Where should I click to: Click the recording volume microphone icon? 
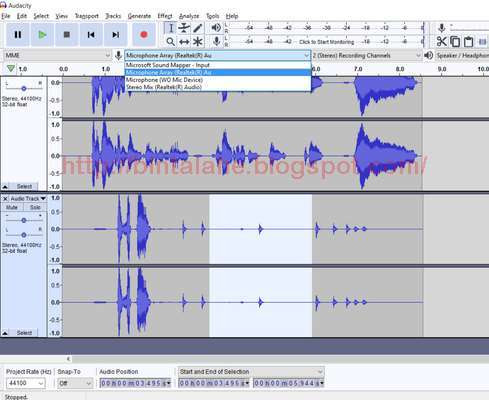click(x=442, y=28)
